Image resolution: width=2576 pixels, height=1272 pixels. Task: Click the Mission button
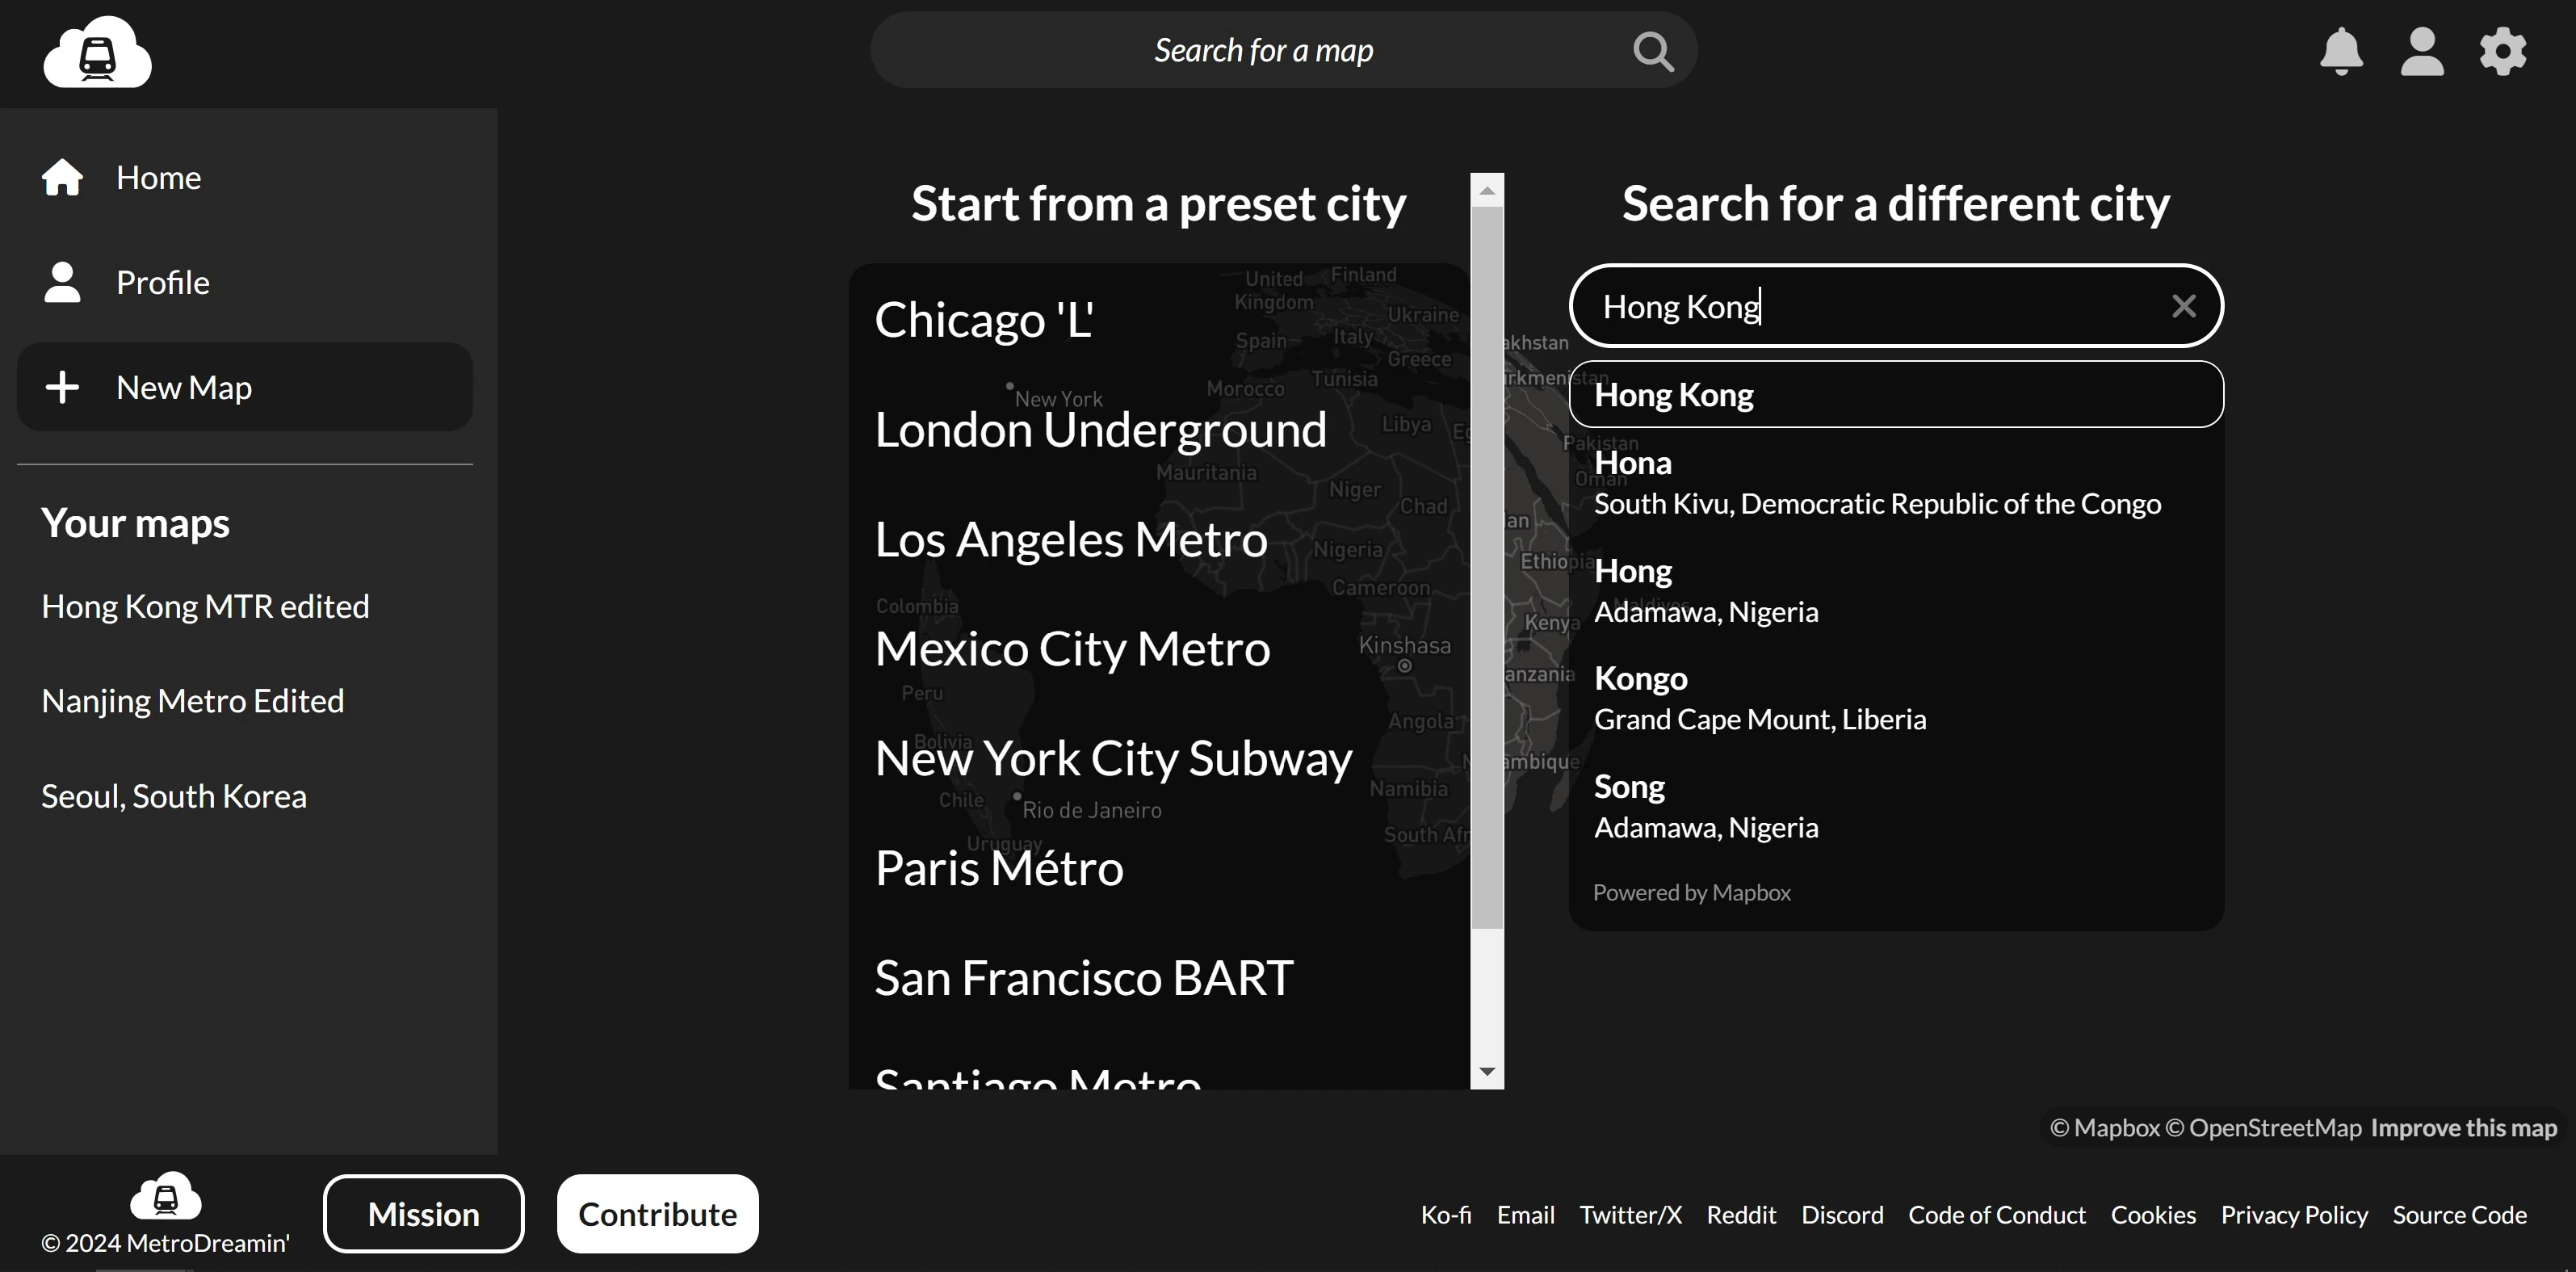point(423,1213)
